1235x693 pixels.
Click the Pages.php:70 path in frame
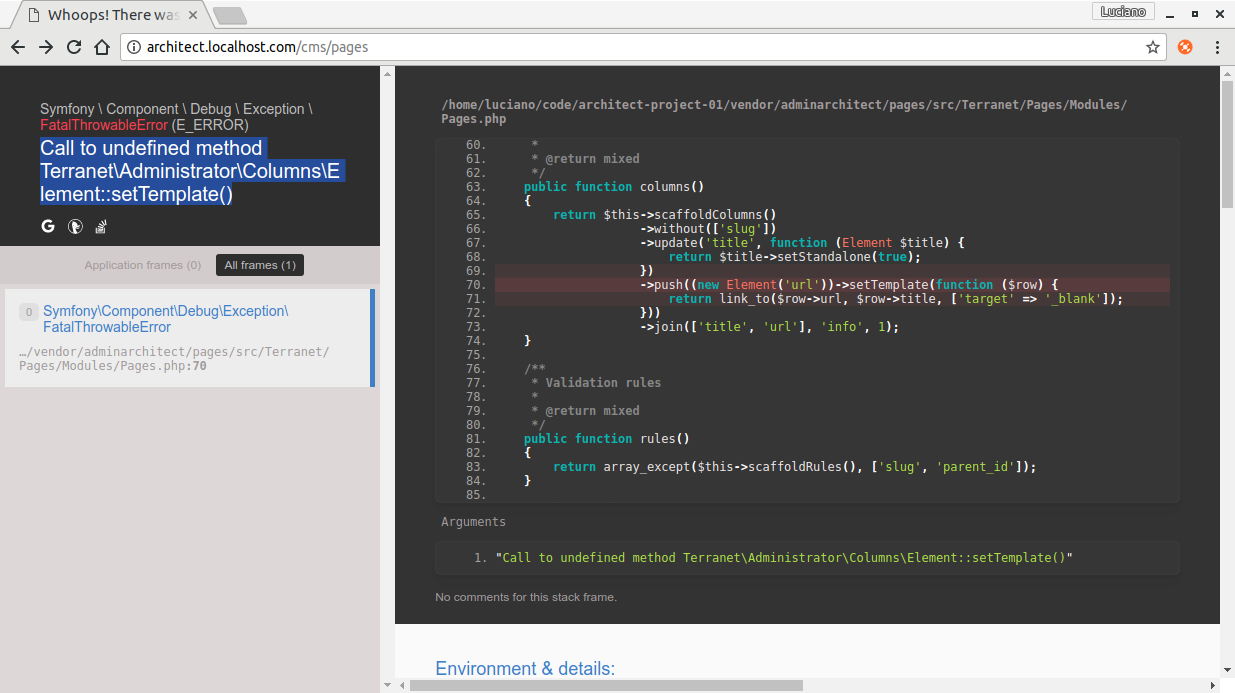pyautogui.click(x=174, y=359)
